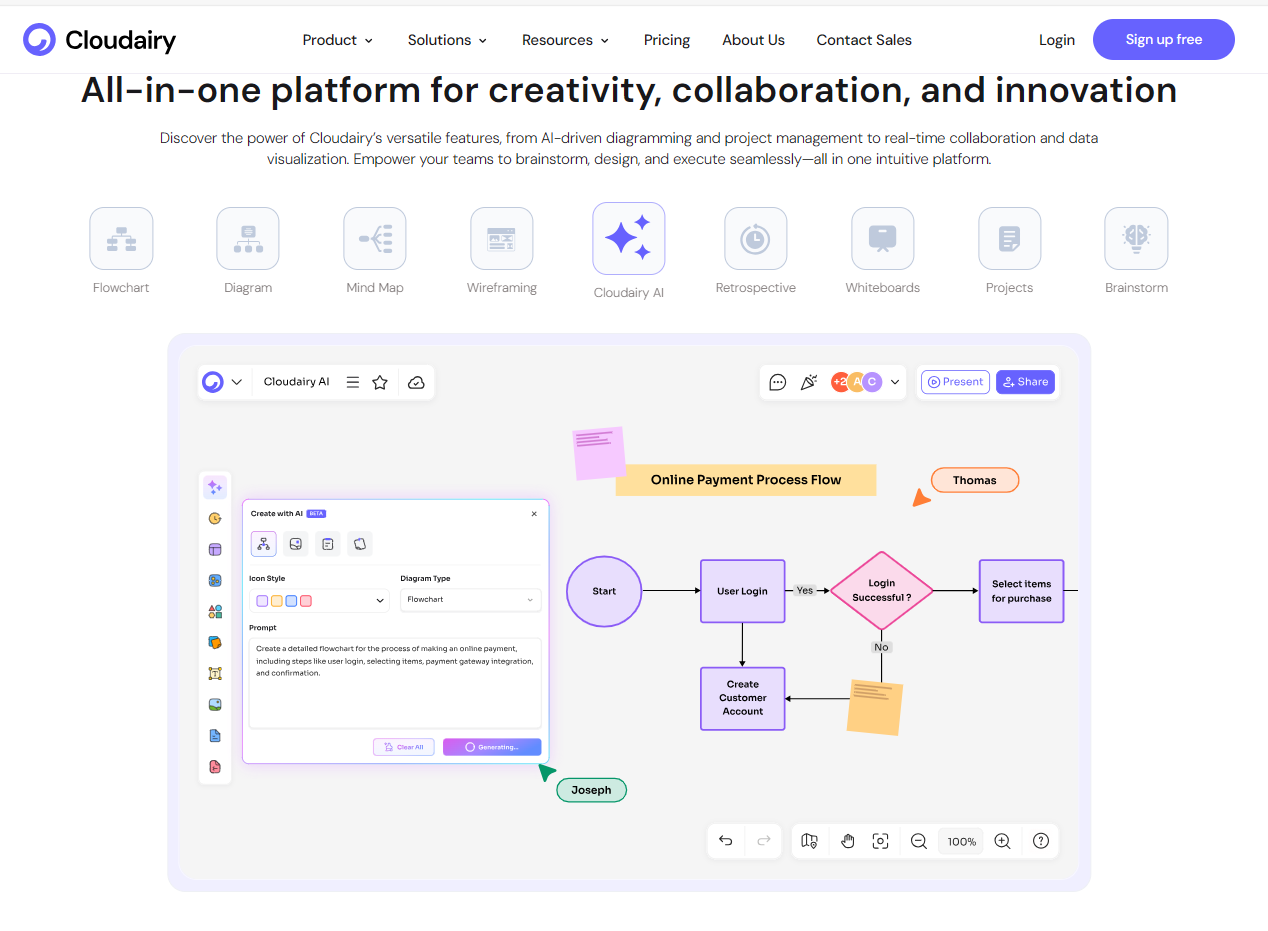Click the redo arrow

764,841
